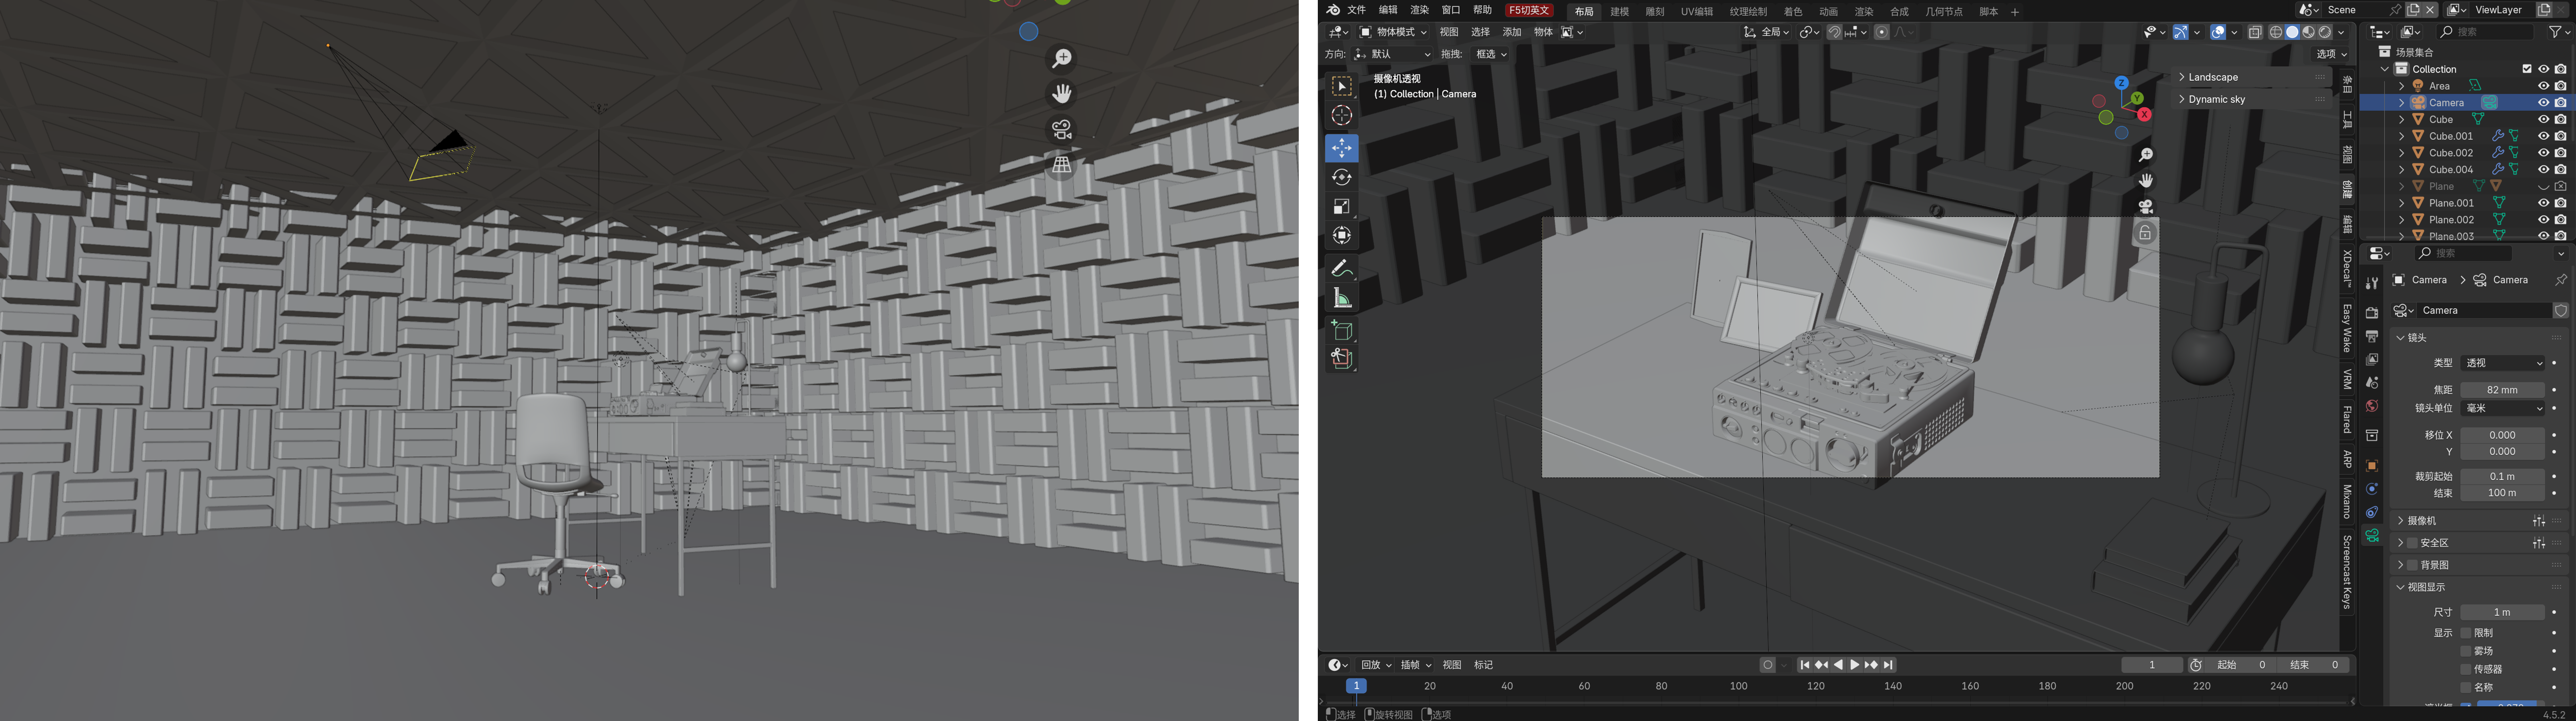Screen dimensions: 2576x721
Task: Activate the Rotate tool
Action: pos(1341,177)
